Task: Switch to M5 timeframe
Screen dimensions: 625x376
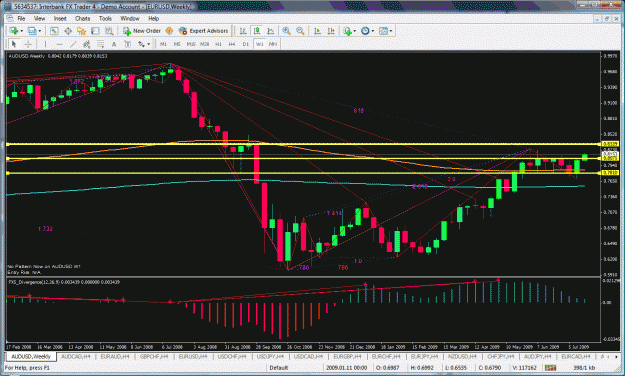Action: [x=177, y=44]
